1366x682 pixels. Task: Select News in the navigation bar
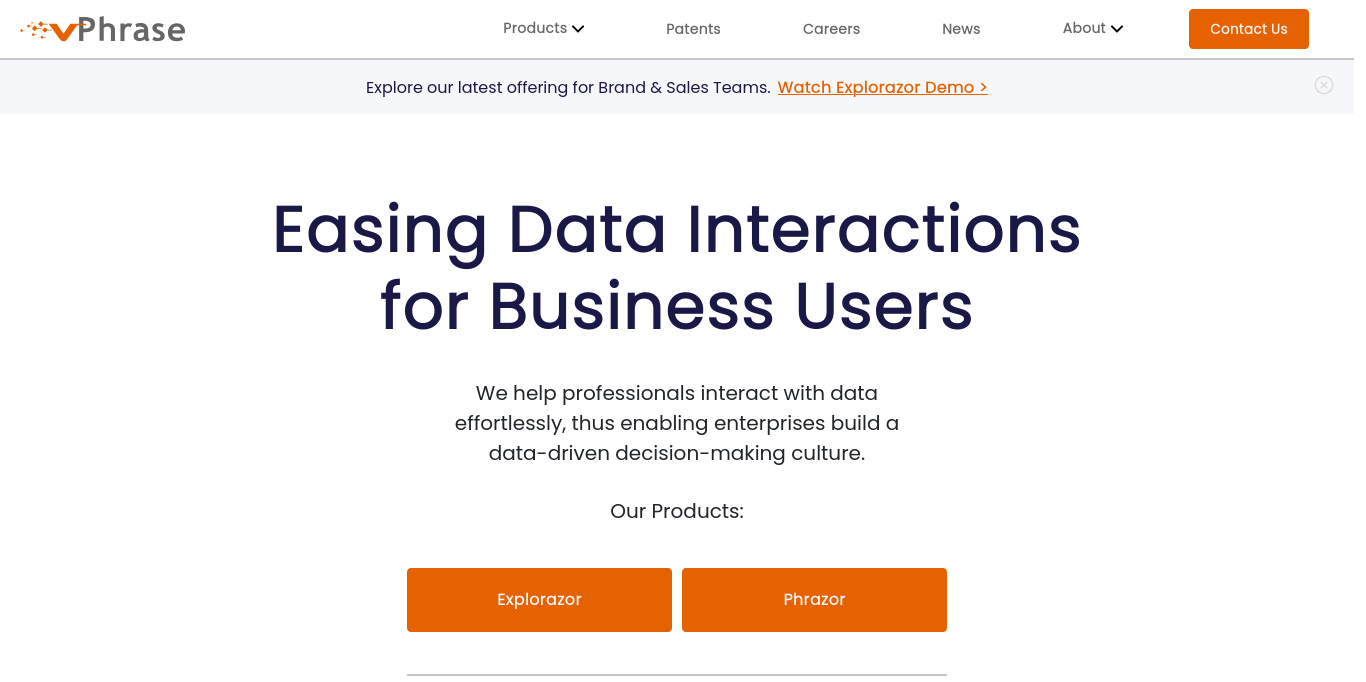click(x=961, y=29)
